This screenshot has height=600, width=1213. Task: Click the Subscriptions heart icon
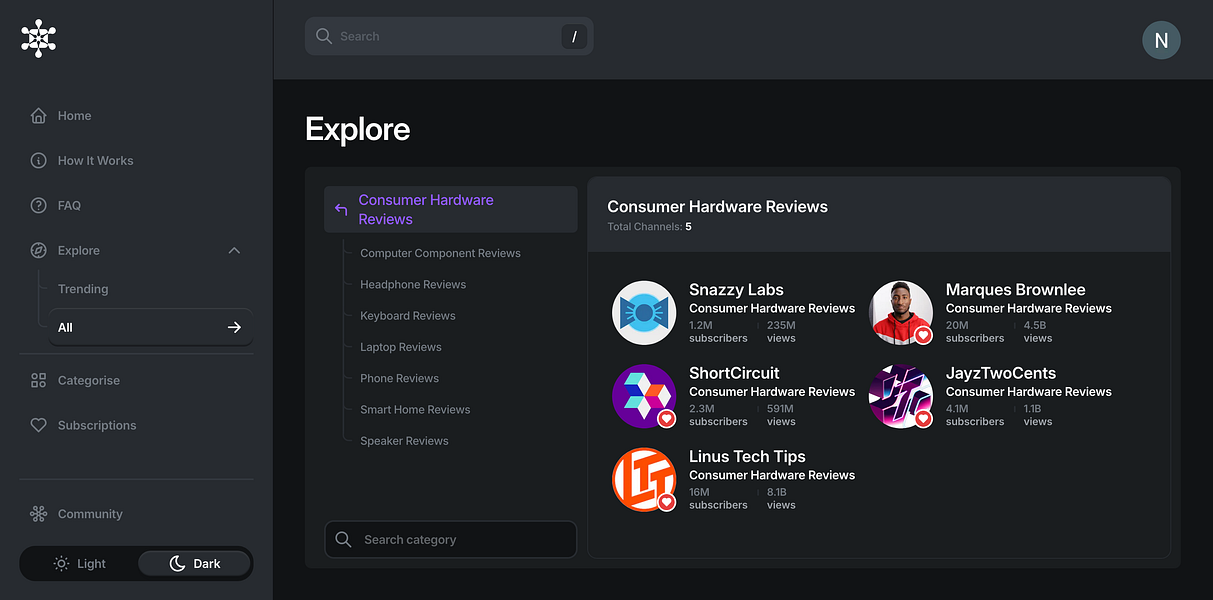[x=39, y=426]
